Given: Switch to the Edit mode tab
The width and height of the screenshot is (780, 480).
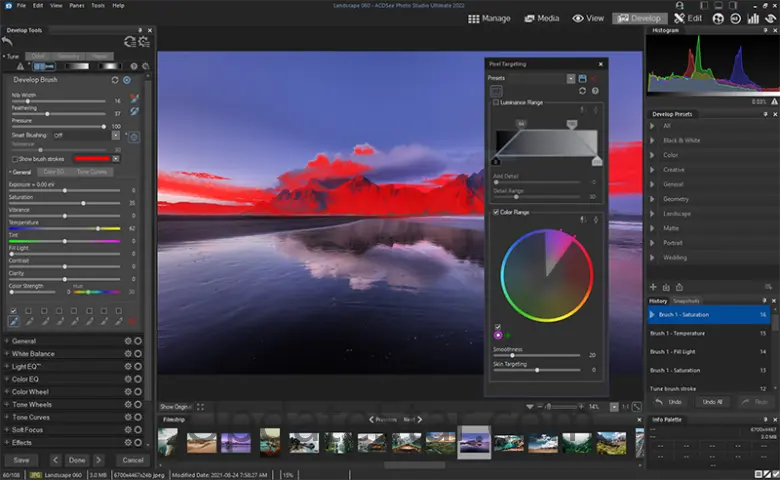Looking at the screenshot, I should click(686, 18).
